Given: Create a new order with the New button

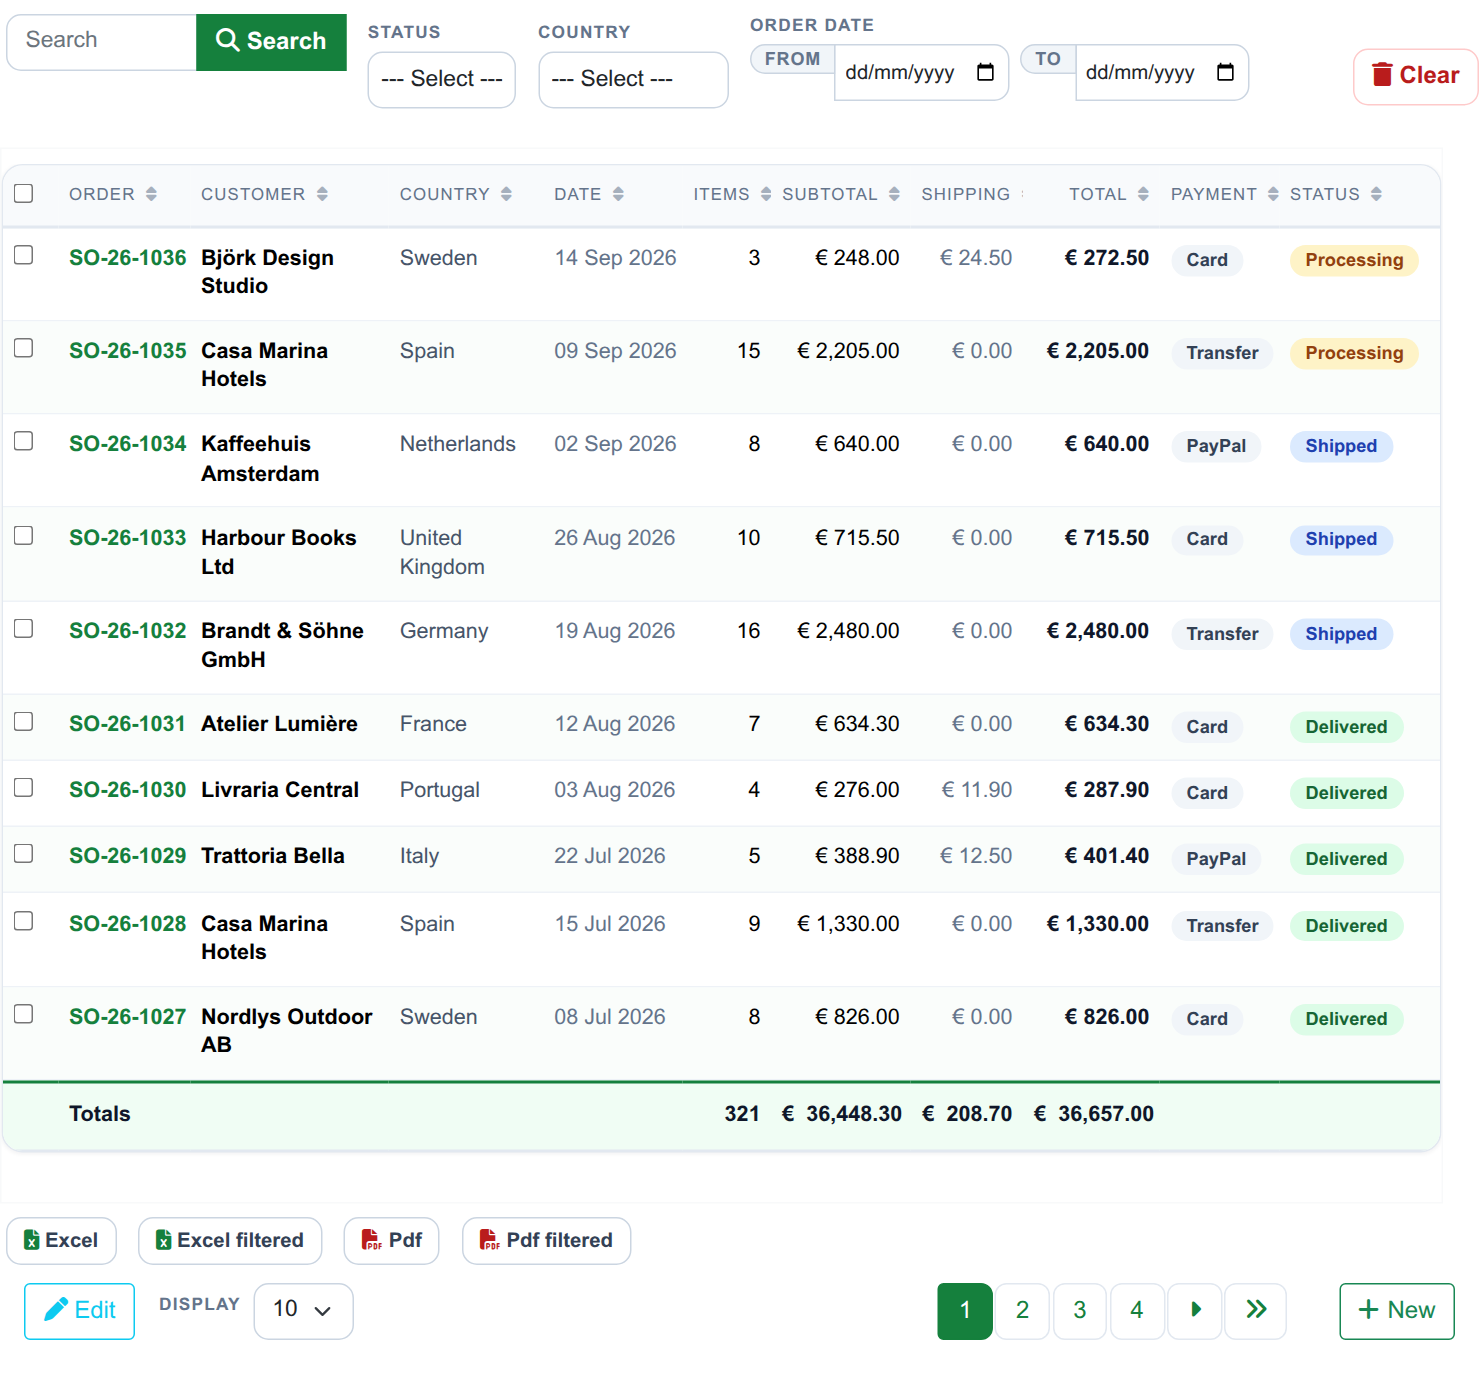Looking at the screenshot, I should tap(1396, 1311).
